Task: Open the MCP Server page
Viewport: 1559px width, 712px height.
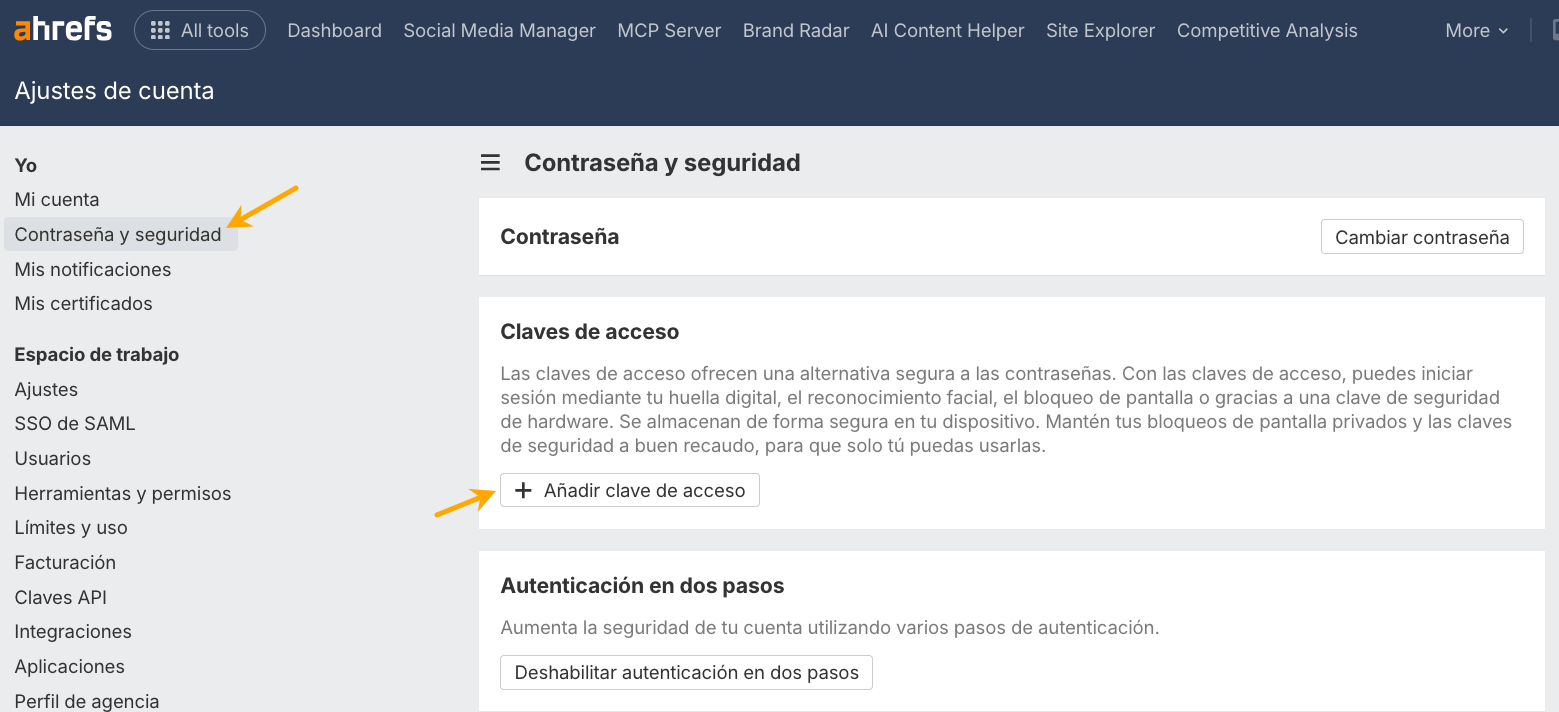Action: click(668, 31)
